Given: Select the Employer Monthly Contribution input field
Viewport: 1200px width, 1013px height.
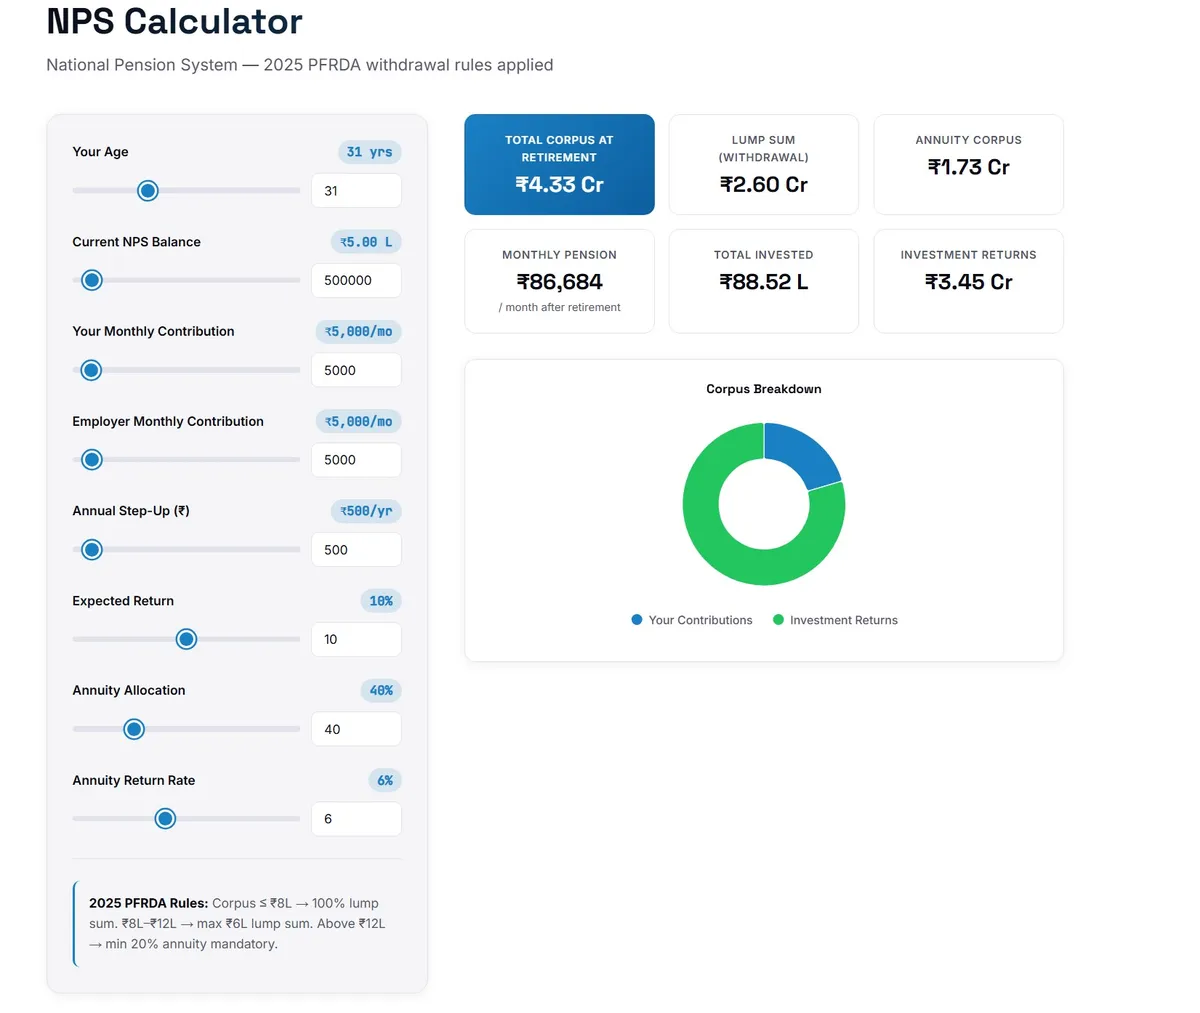Looking at the screenshot, I should pyautogui.click(x=356, y=460).
